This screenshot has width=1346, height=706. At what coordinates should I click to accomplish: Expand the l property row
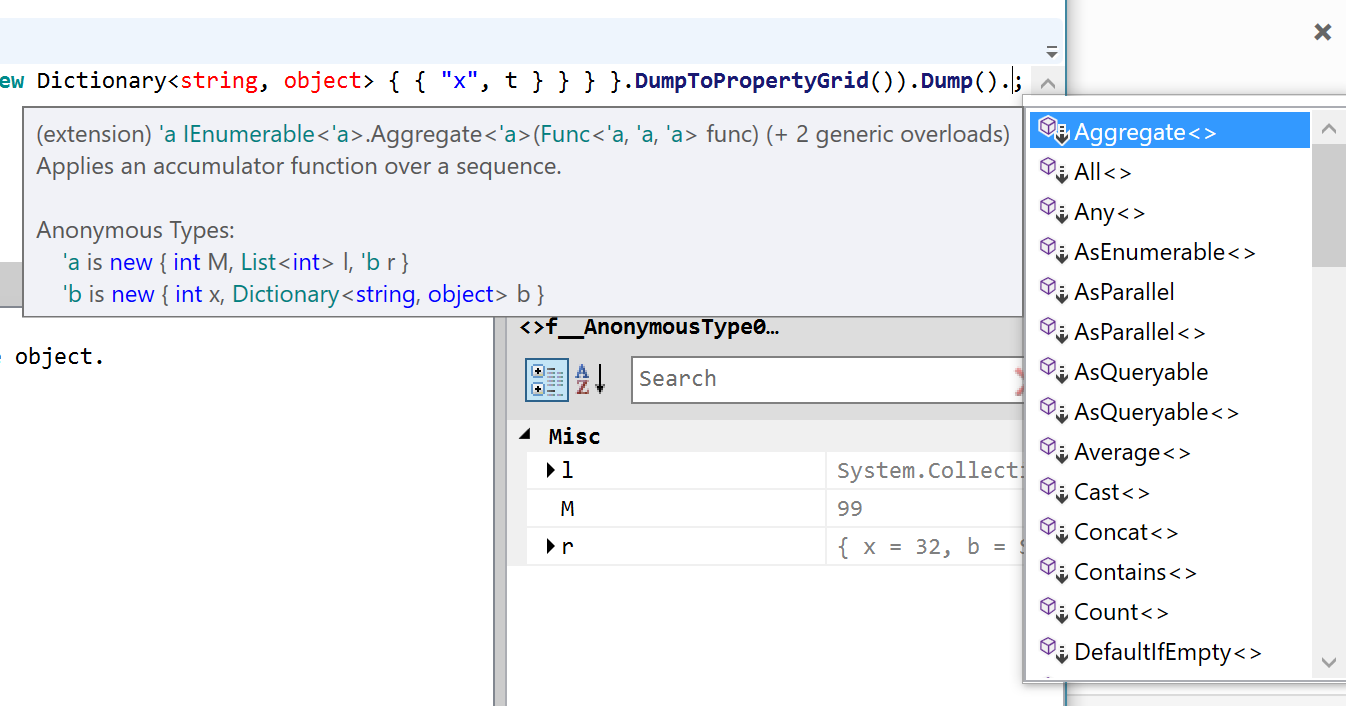coord(551,470)
